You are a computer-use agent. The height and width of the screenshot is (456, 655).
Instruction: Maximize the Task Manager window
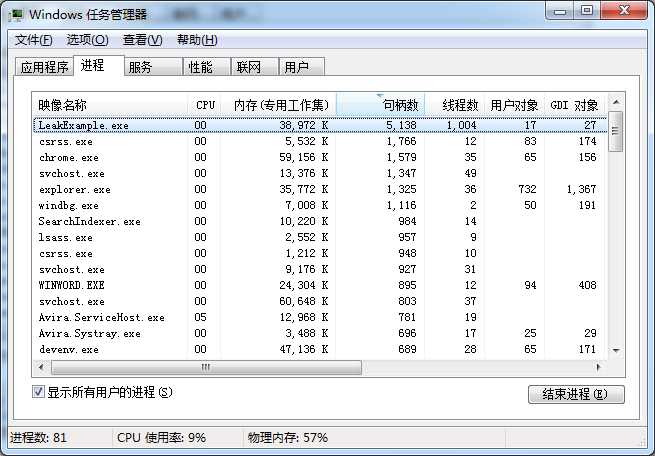click(x=587, y=11)
